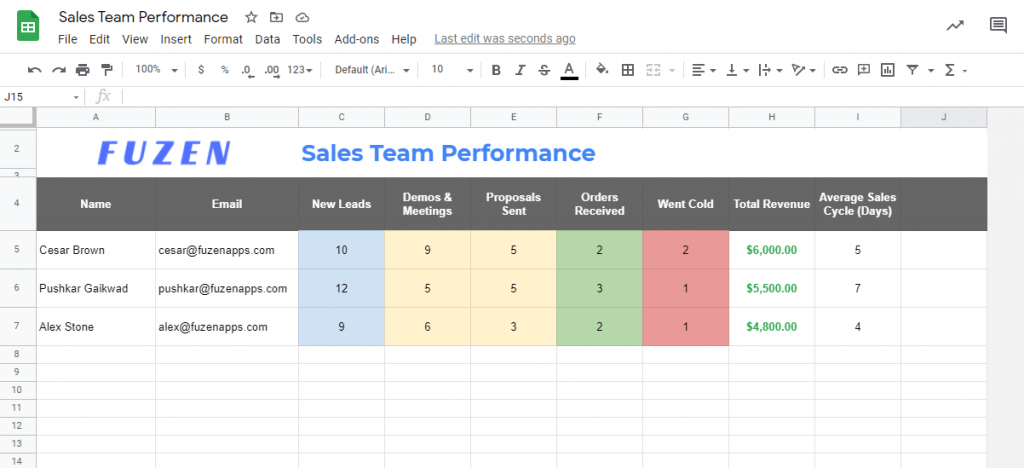Viewport: 1024px width, 468px height.
Task: Click the Print icon
Action: pos(82,70)
